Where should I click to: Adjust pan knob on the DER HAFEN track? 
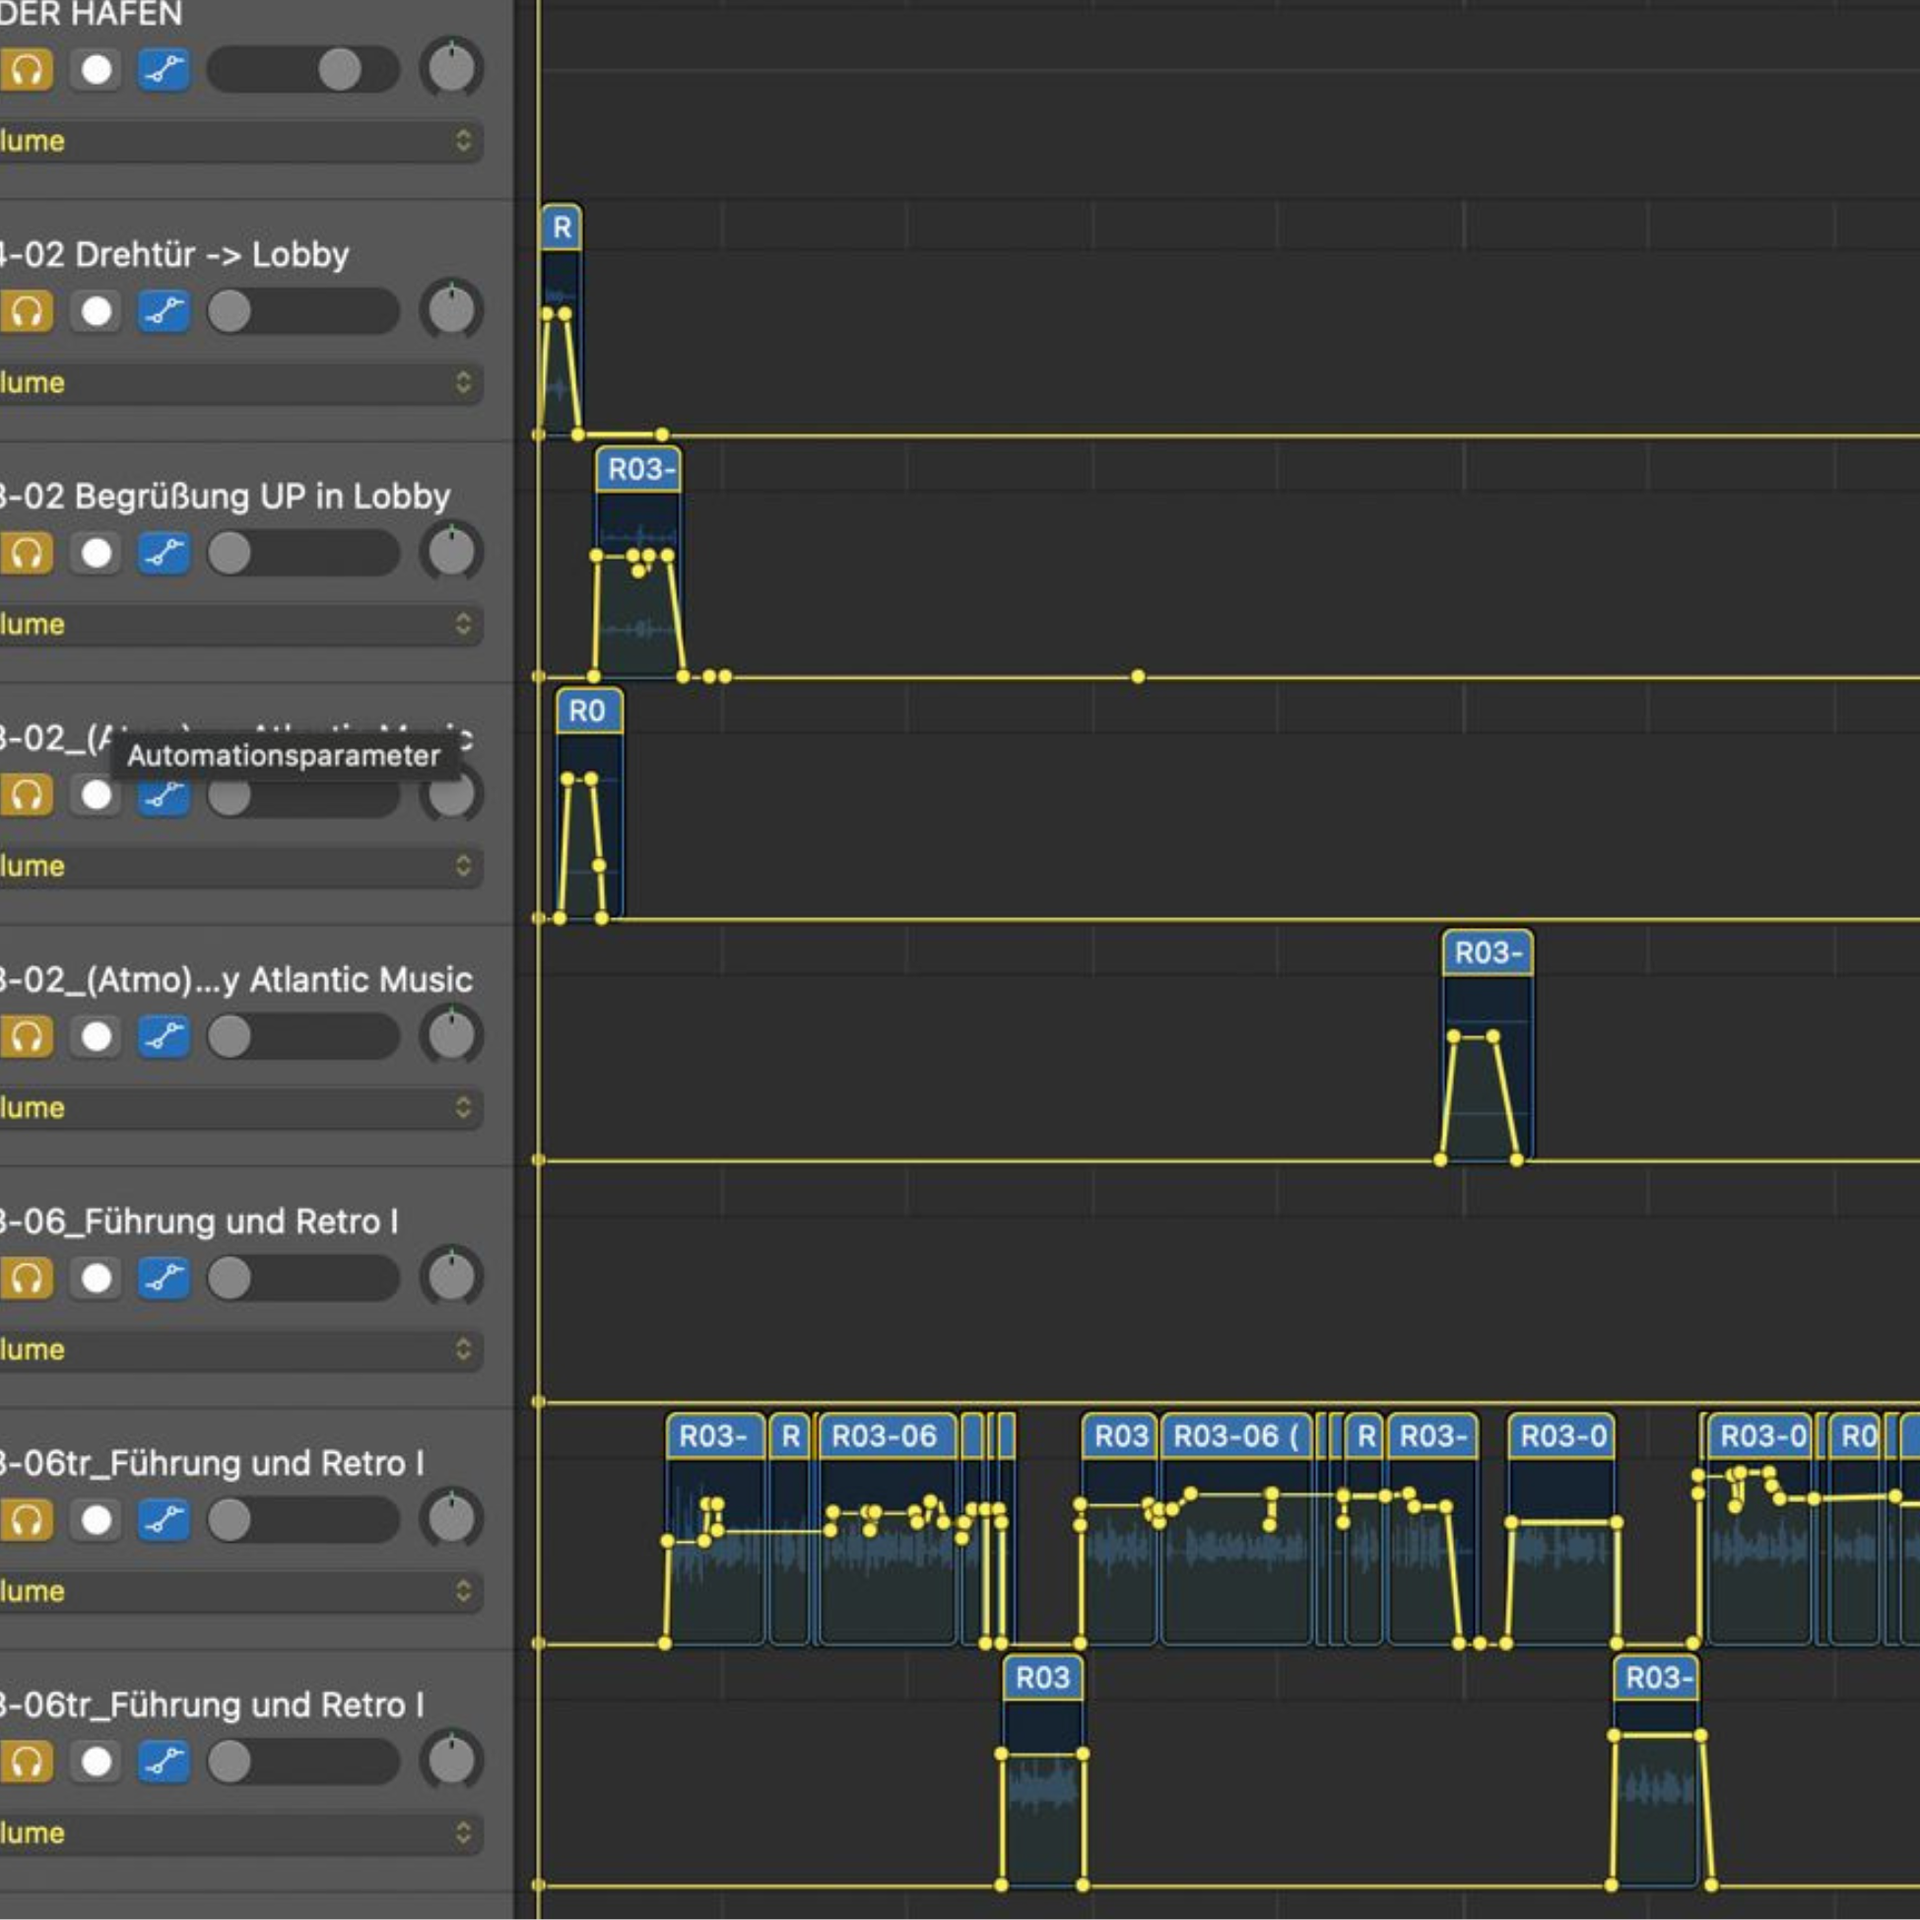(450, 68)
